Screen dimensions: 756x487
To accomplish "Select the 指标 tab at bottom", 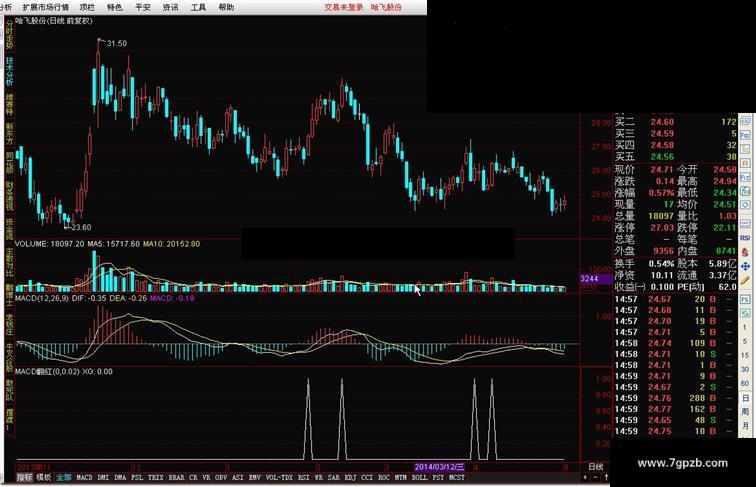I will [x=25, y=477].
